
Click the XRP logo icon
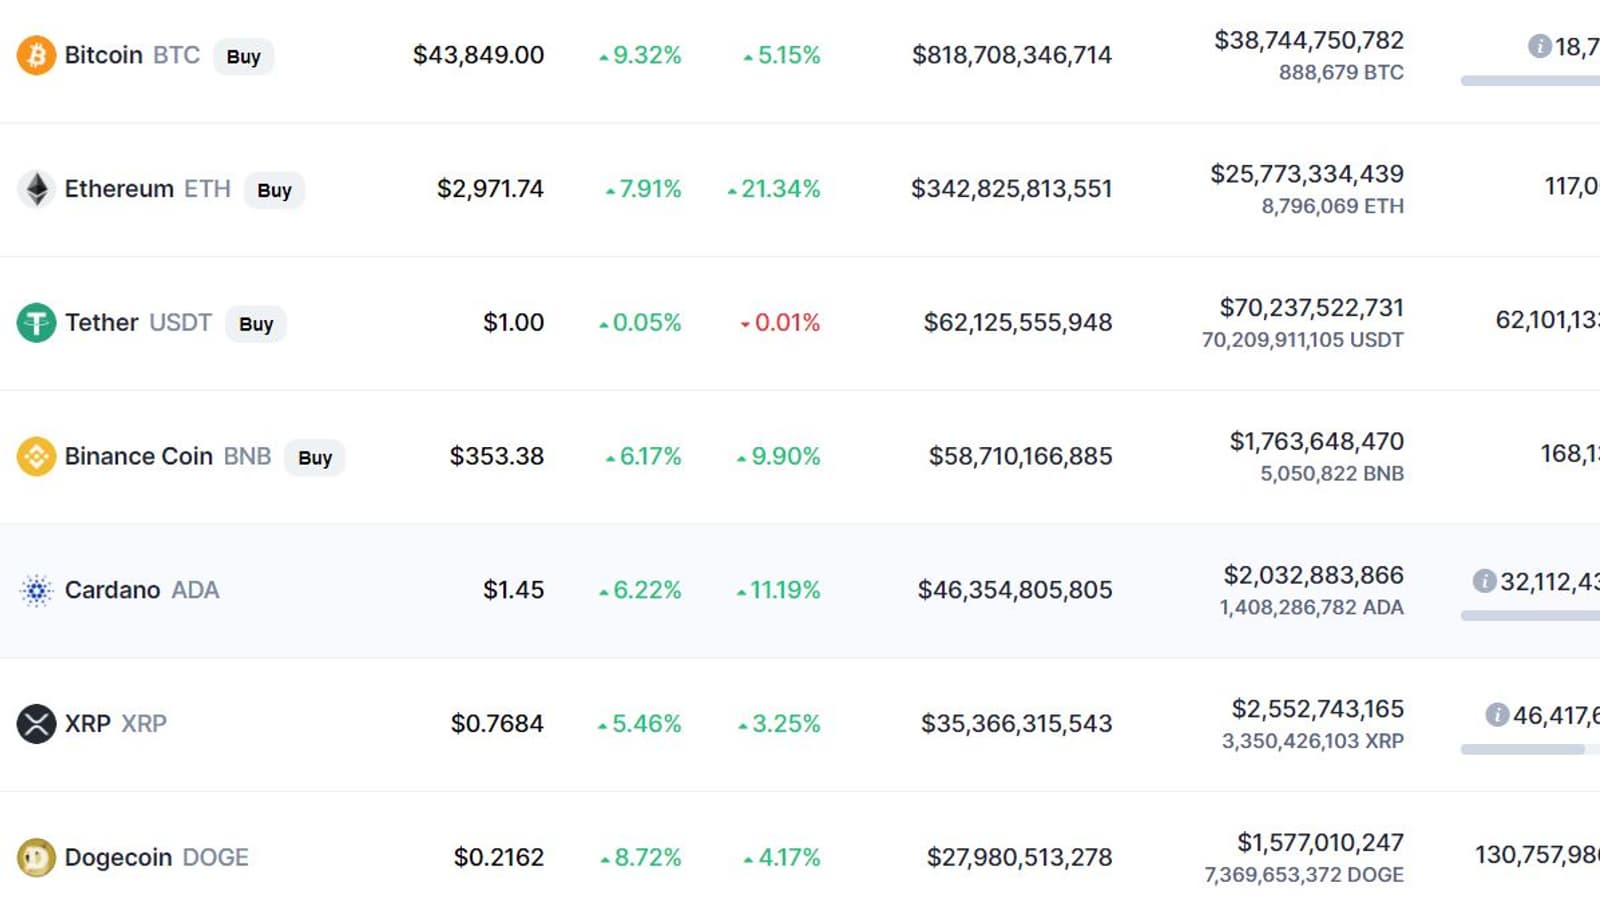click(36, 724)
